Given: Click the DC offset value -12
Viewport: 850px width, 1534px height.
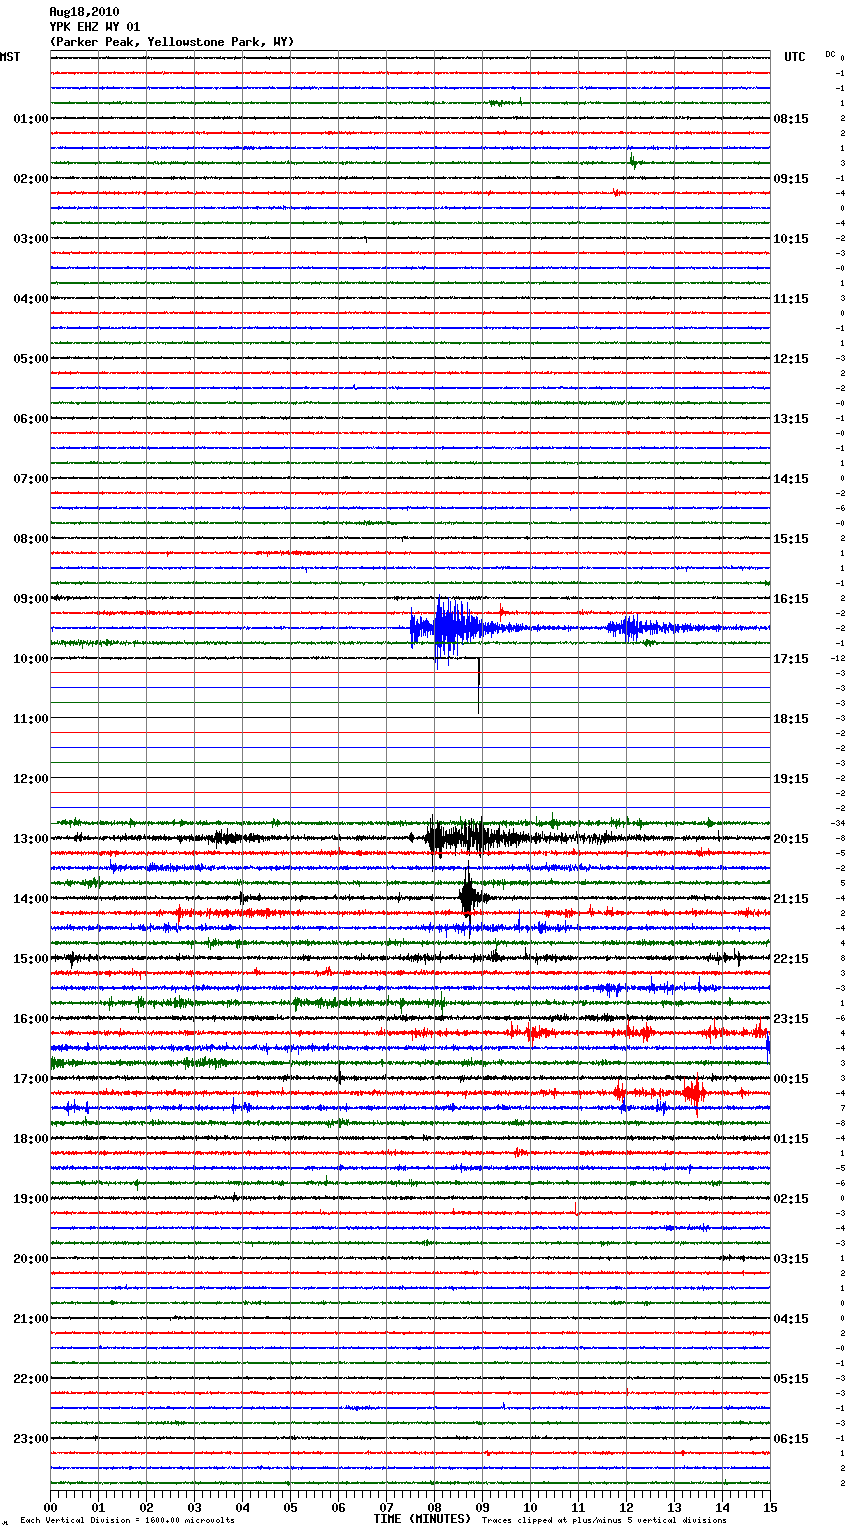Looking at the screenshot, I should click(837, 658).
